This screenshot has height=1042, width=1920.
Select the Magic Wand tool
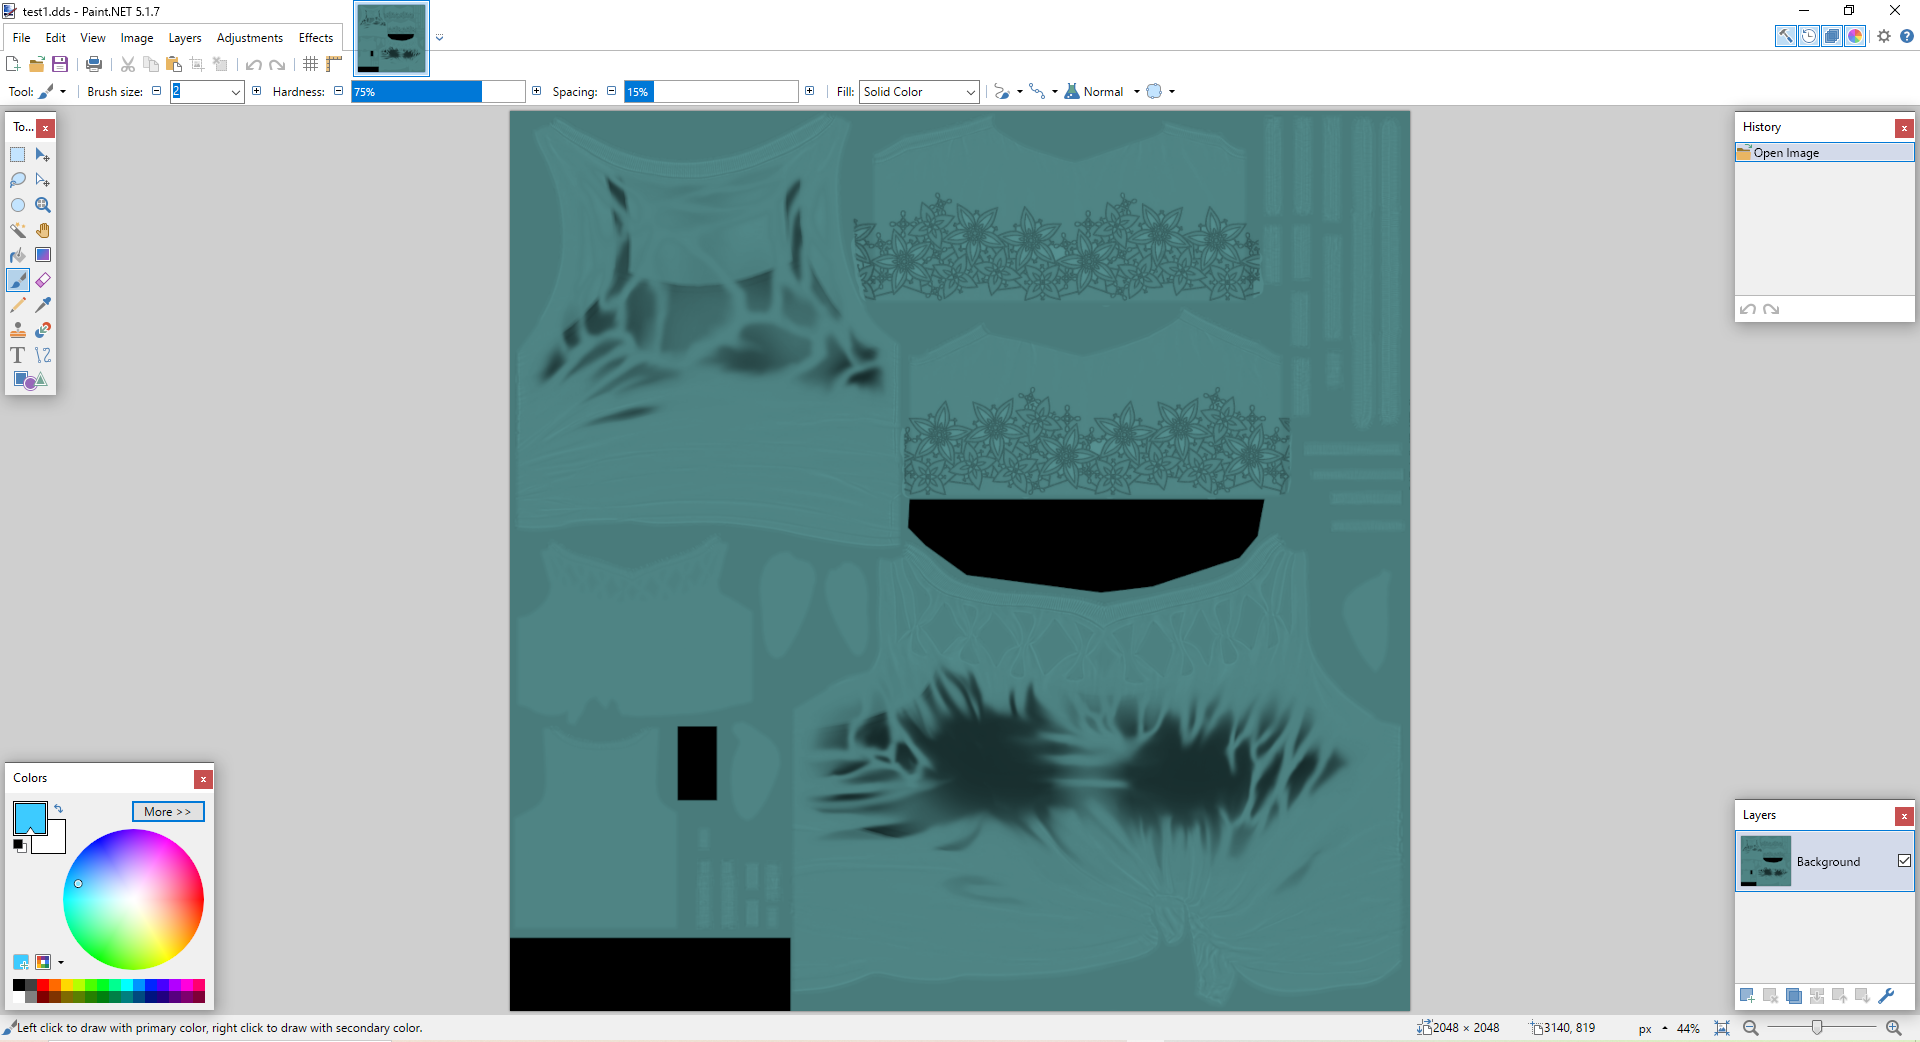(x=18, y=230)
